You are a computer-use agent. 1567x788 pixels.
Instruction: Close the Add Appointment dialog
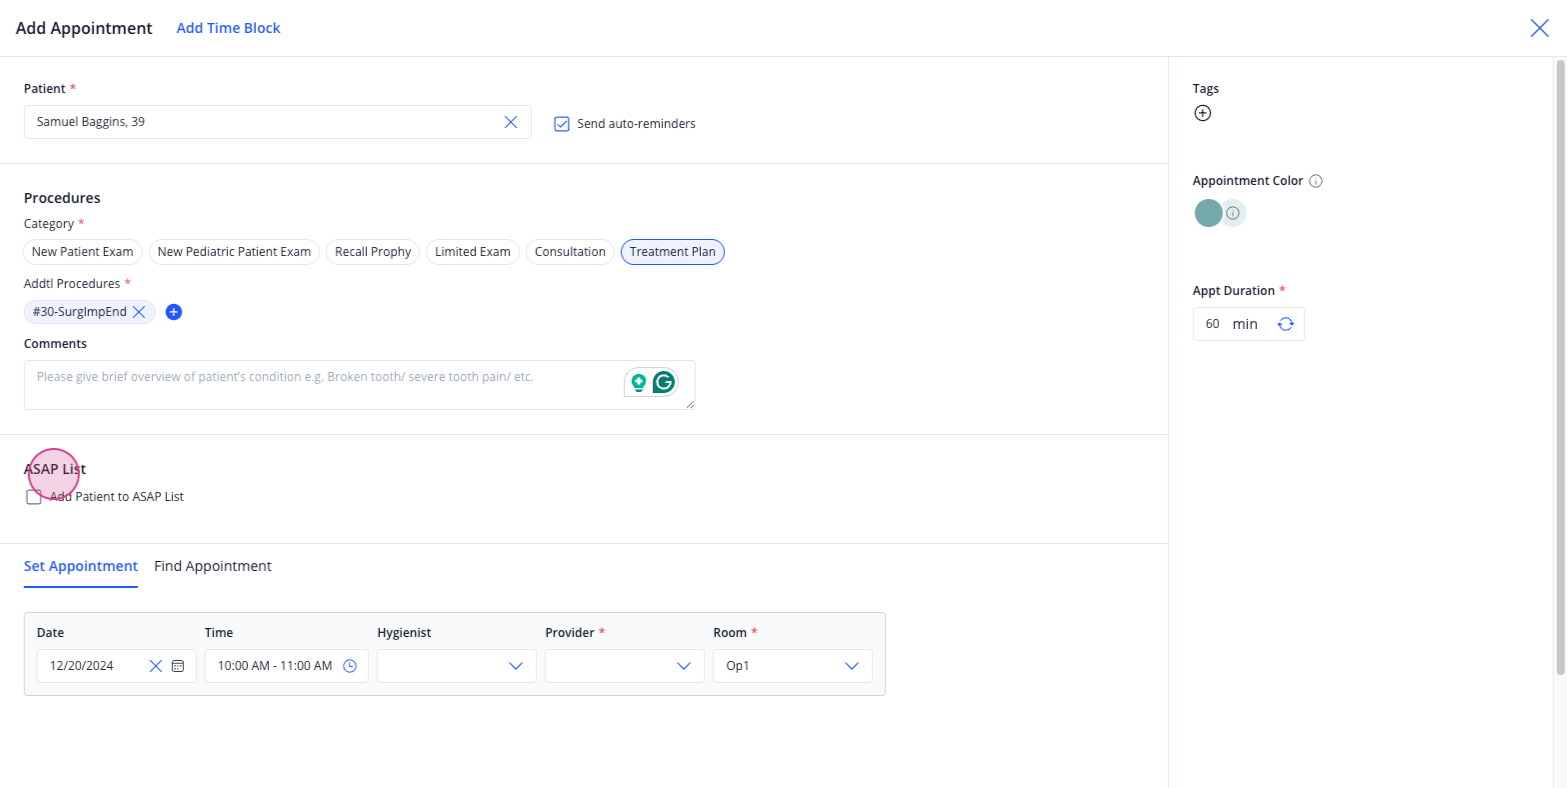(1539, 28)
